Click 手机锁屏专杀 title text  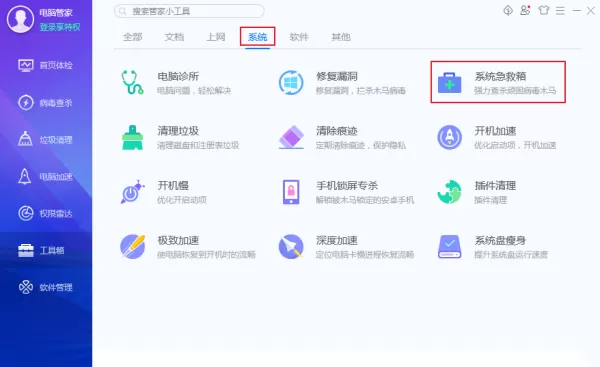[x=347, y=186]
